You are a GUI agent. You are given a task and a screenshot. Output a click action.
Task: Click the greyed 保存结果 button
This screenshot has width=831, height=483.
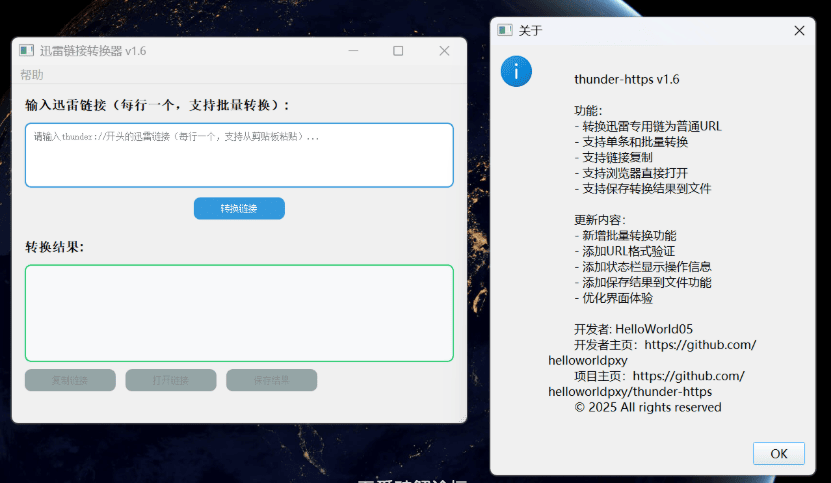click(271, 380)
